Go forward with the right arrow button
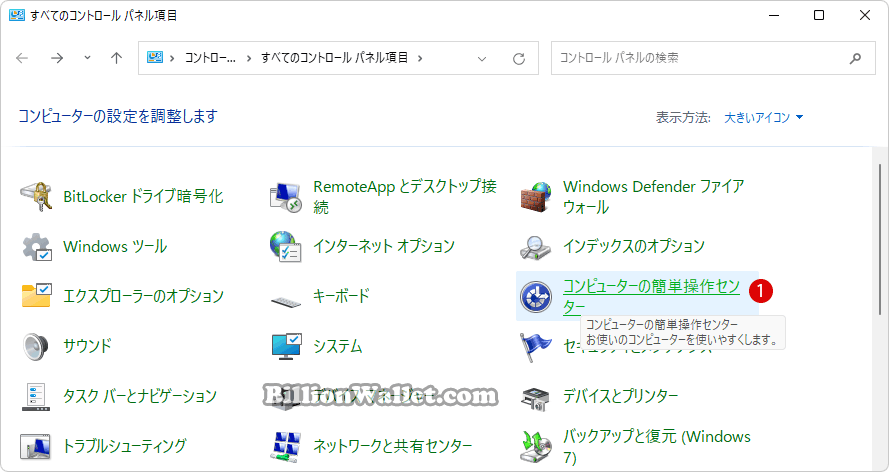This screenshot has width=889, height=472. pos(57,58)
